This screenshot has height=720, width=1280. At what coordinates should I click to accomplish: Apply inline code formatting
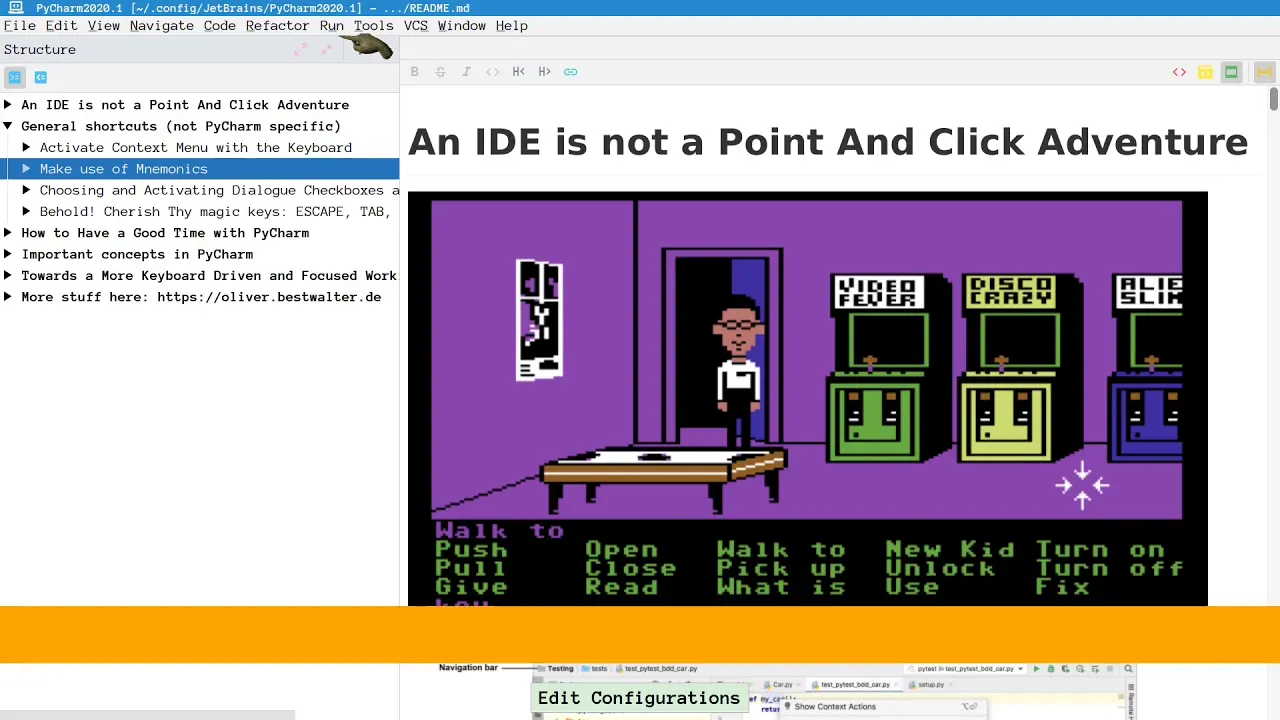pyautogui.click(x=492, y=72)
